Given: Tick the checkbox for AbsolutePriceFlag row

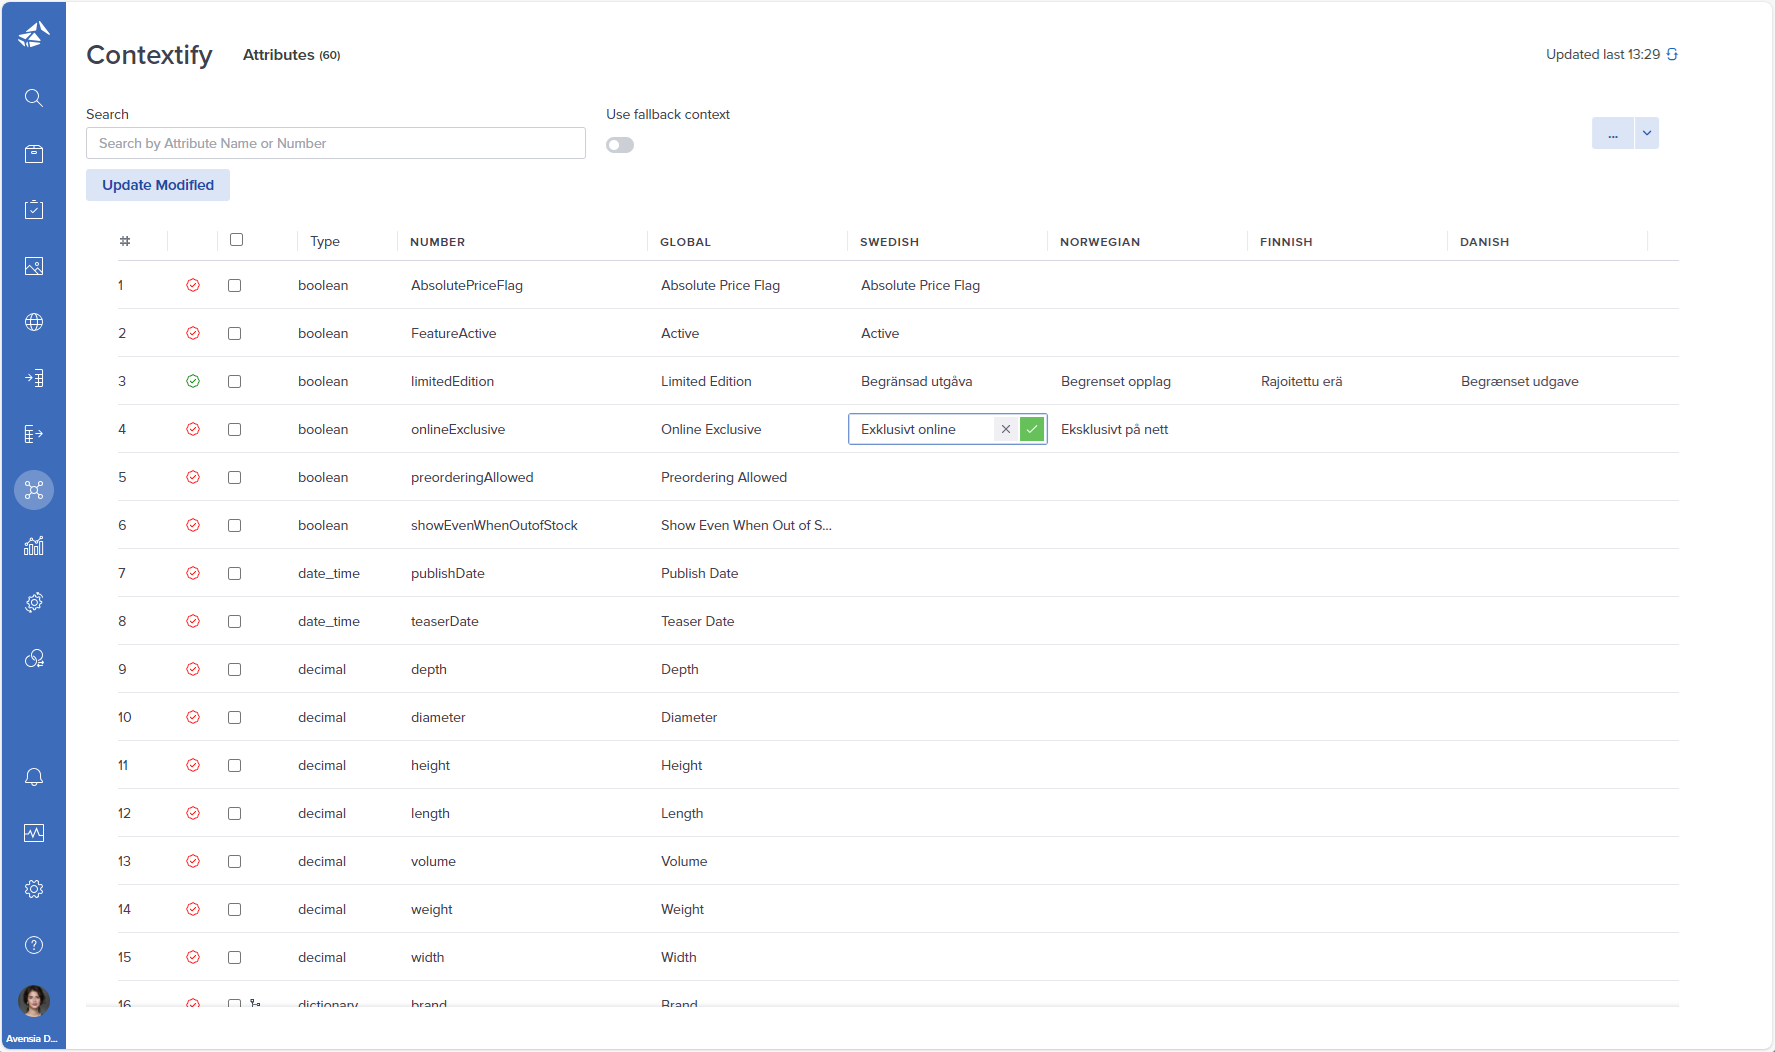Looking at the screenshot, I should [x=234, y=285].
